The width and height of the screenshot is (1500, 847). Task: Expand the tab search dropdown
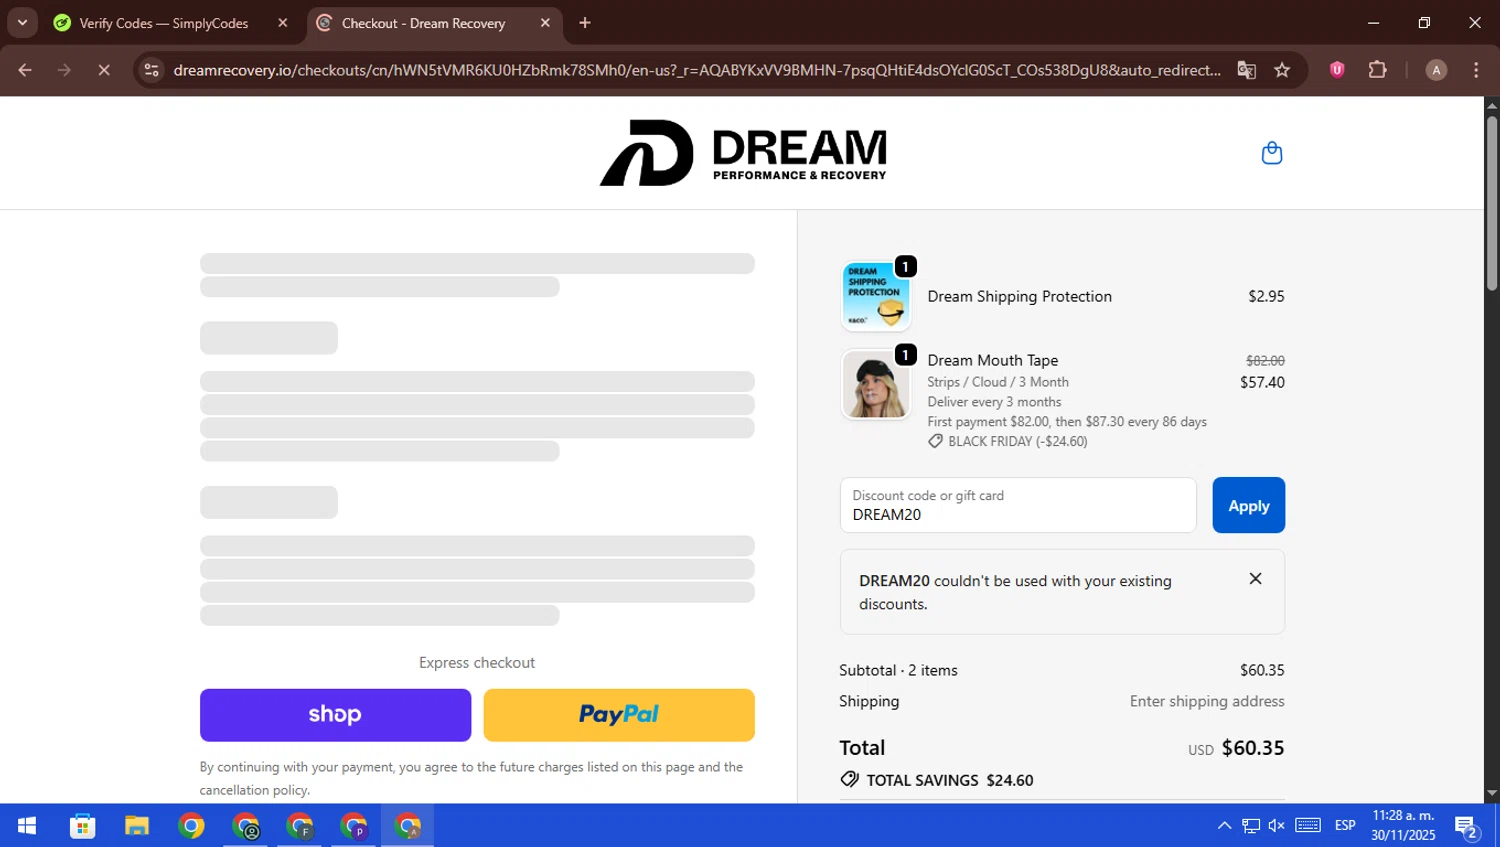[x=22, y=23]
